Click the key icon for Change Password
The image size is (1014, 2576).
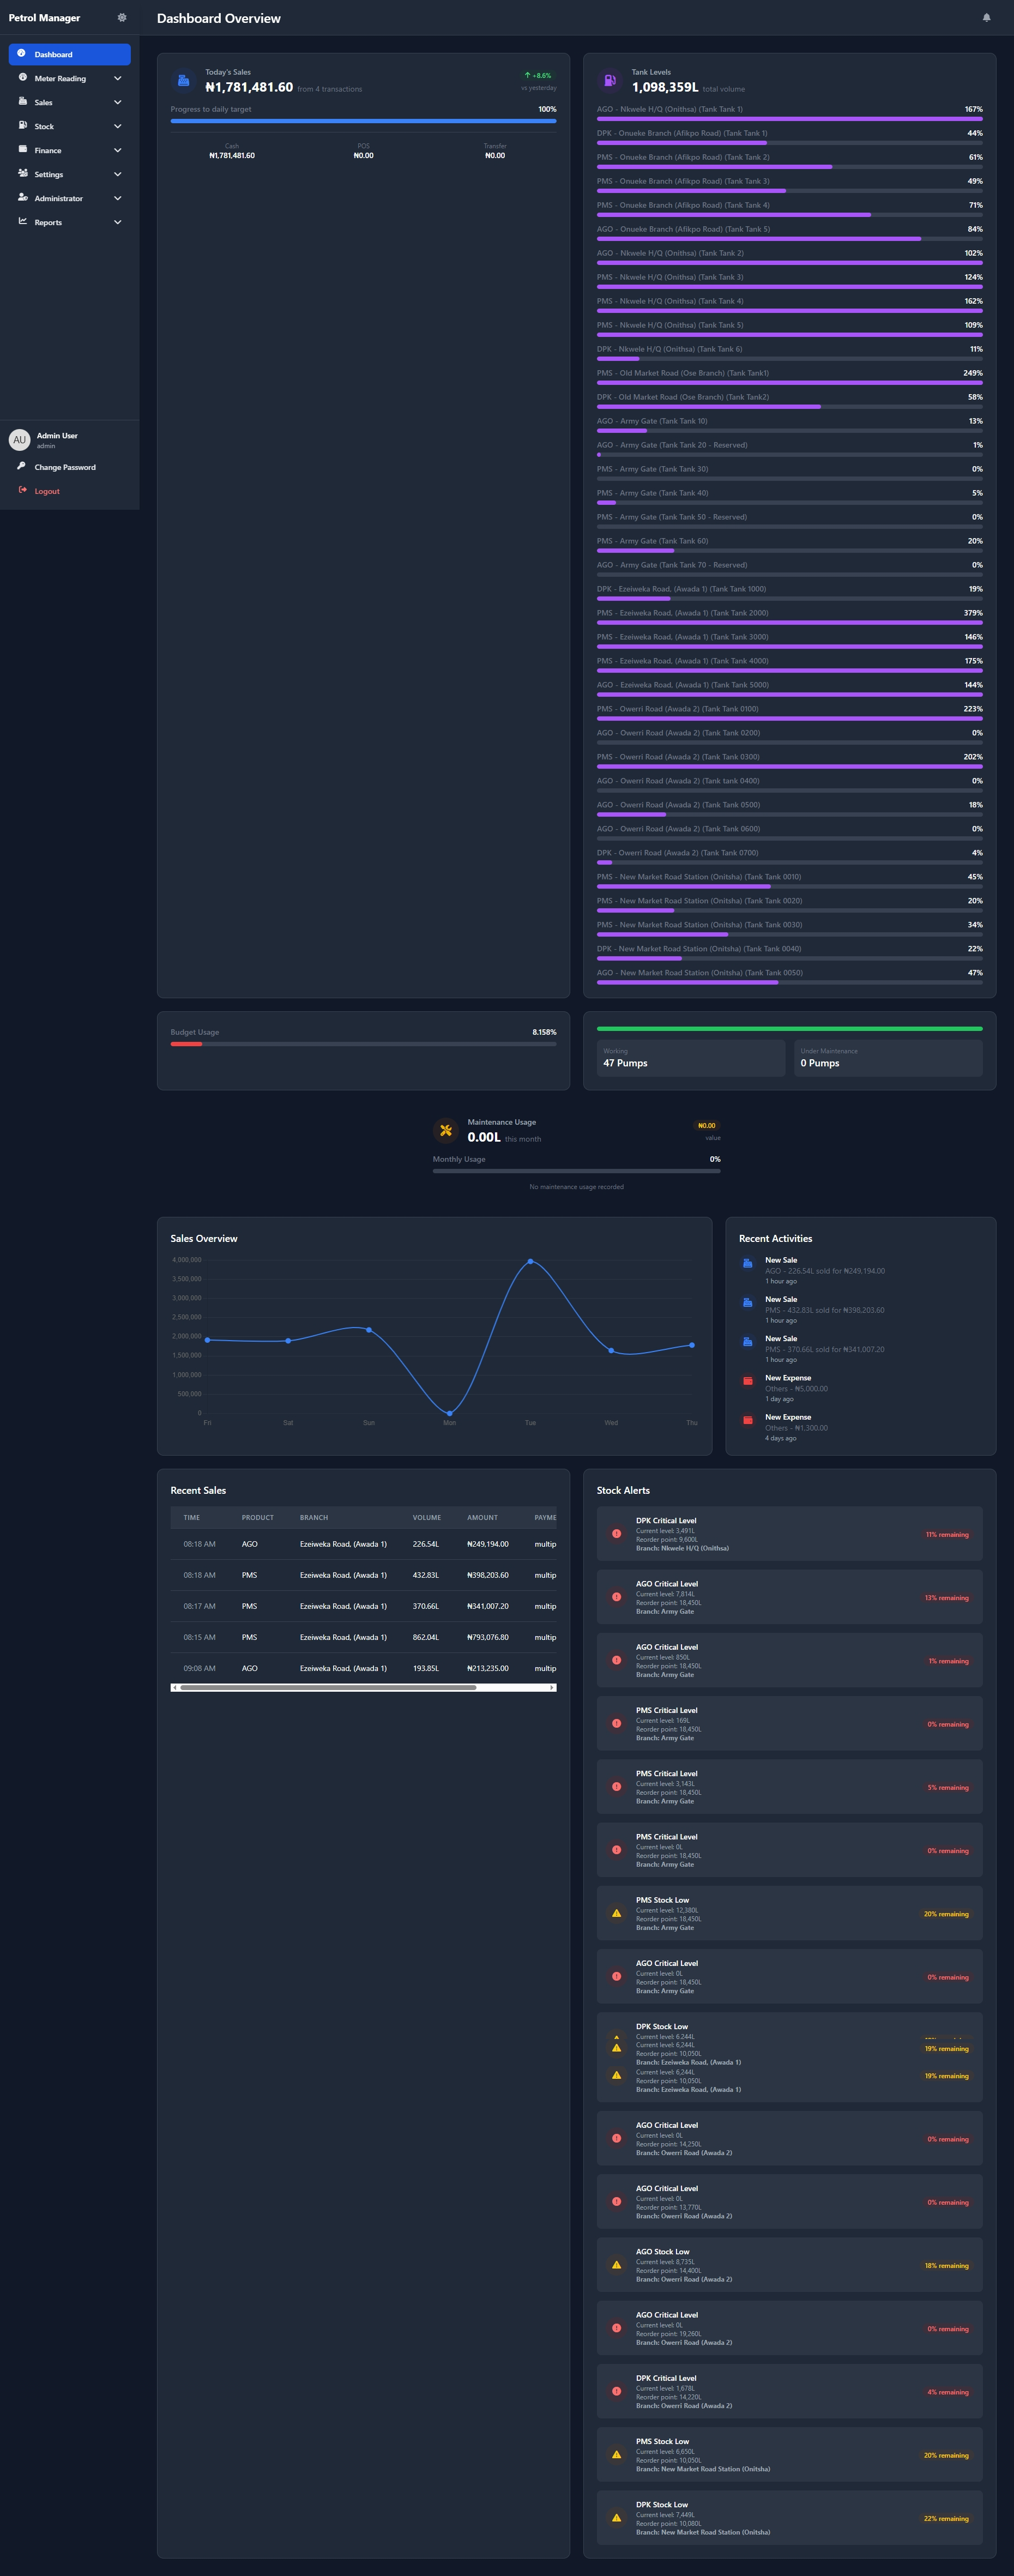pos(21,467)
